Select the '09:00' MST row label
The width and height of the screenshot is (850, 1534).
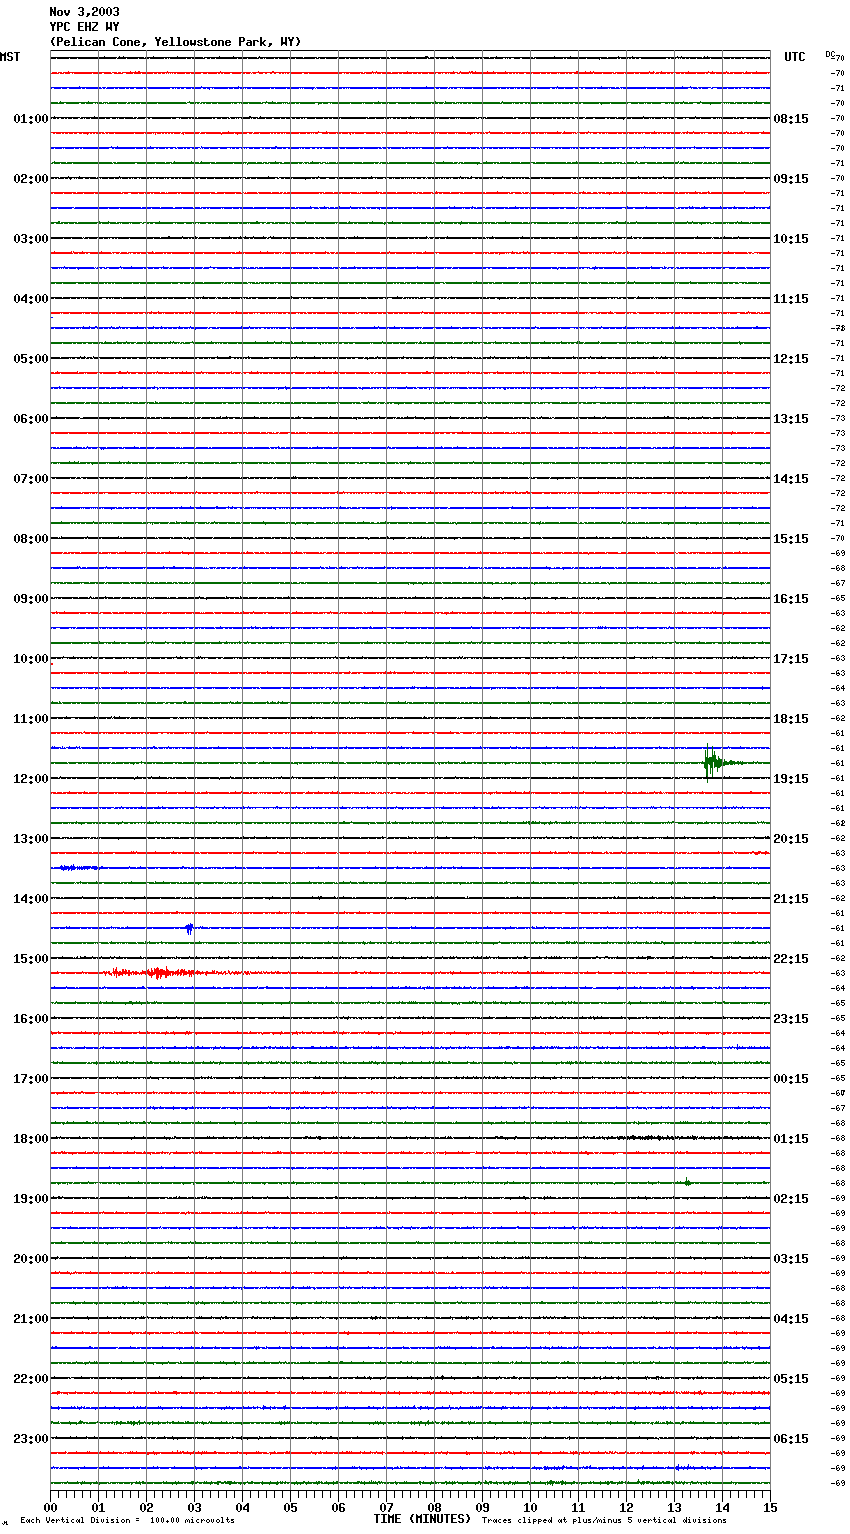pyautogui.click(x=31, y=599)
